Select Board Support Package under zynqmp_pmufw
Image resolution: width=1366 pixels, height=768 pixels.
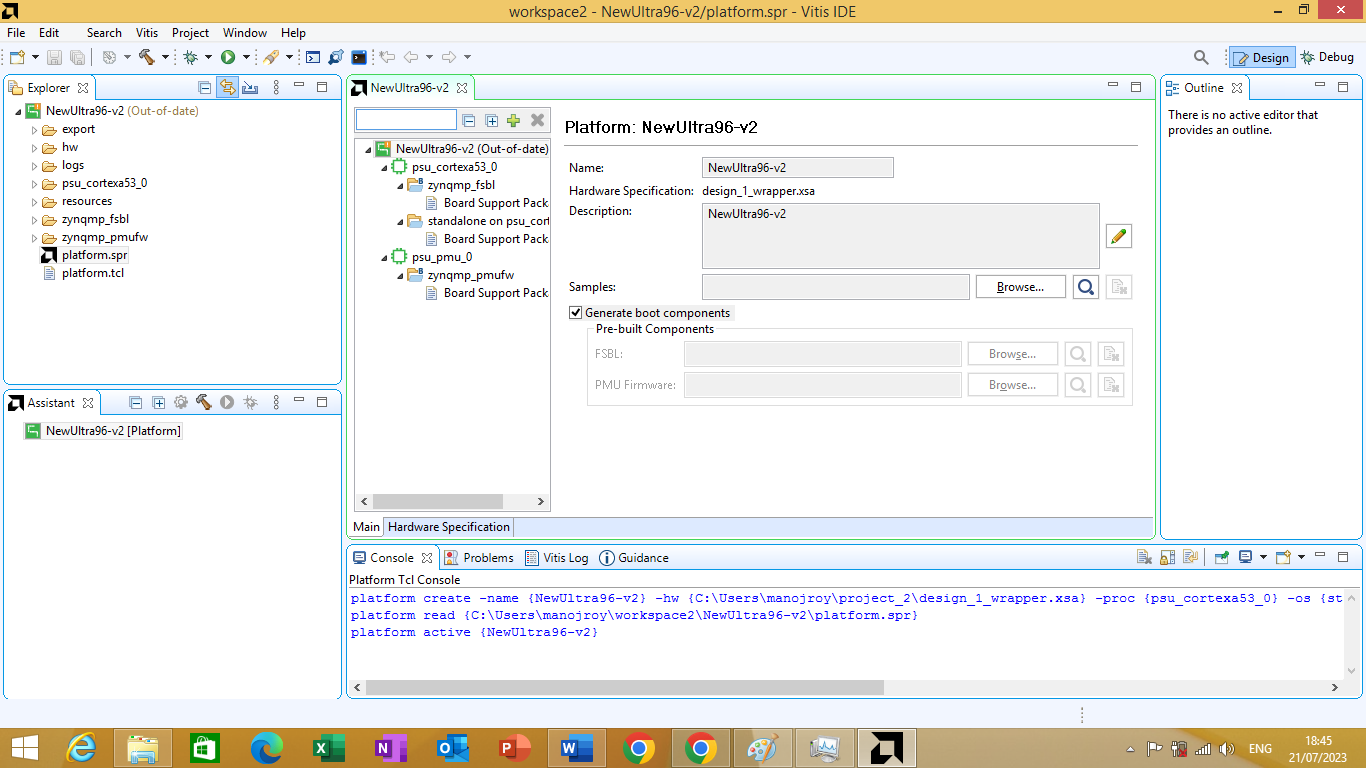click(x=496, y=293)
